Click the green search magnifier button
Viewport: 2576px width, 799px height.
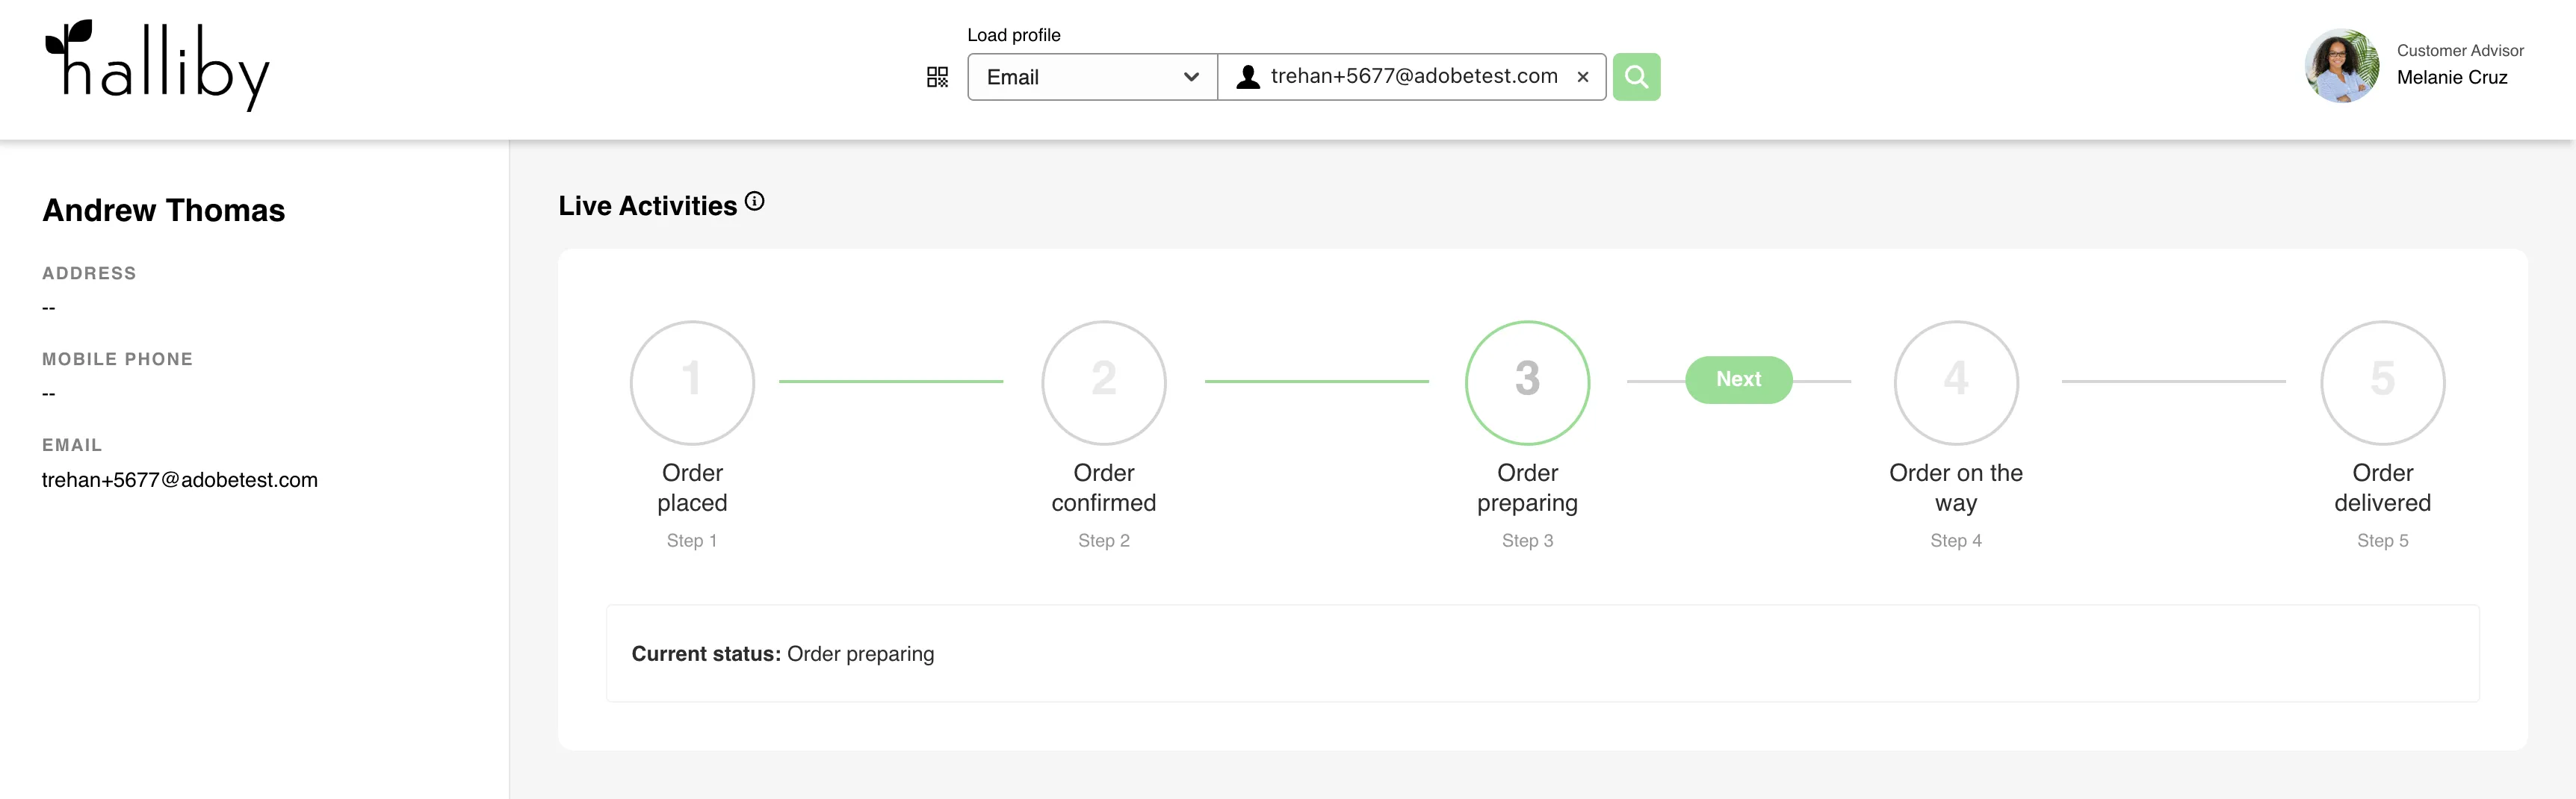[x=1636, y=77]
